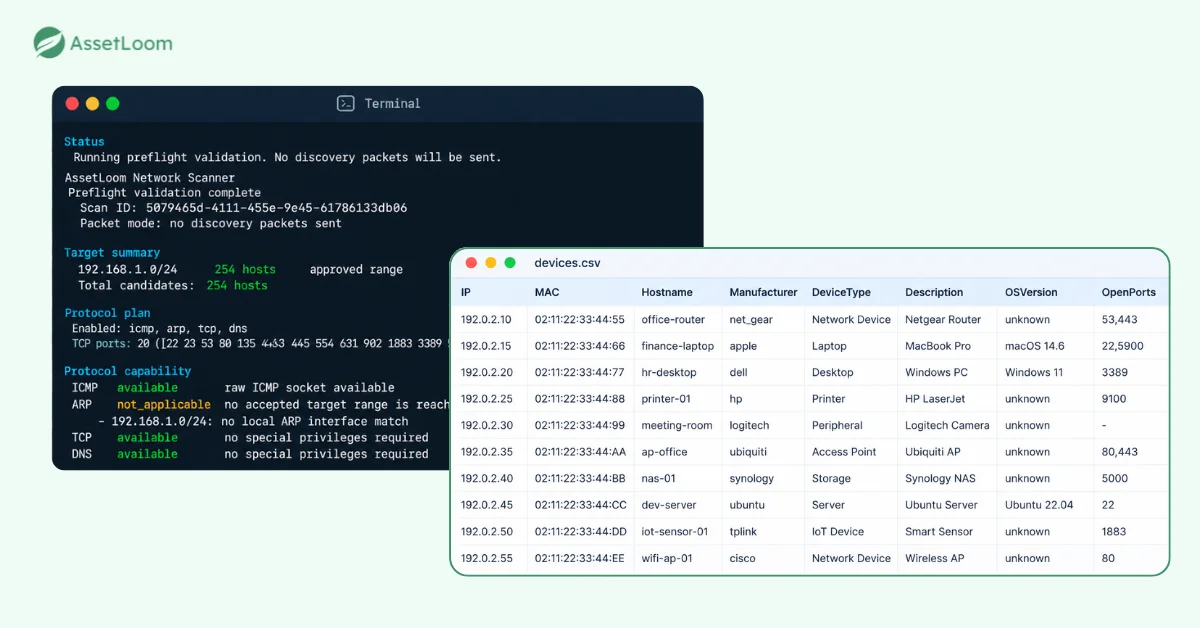Select the MAC column header
Viewport: 1200px width, 628px height.
tap(547, 293)
